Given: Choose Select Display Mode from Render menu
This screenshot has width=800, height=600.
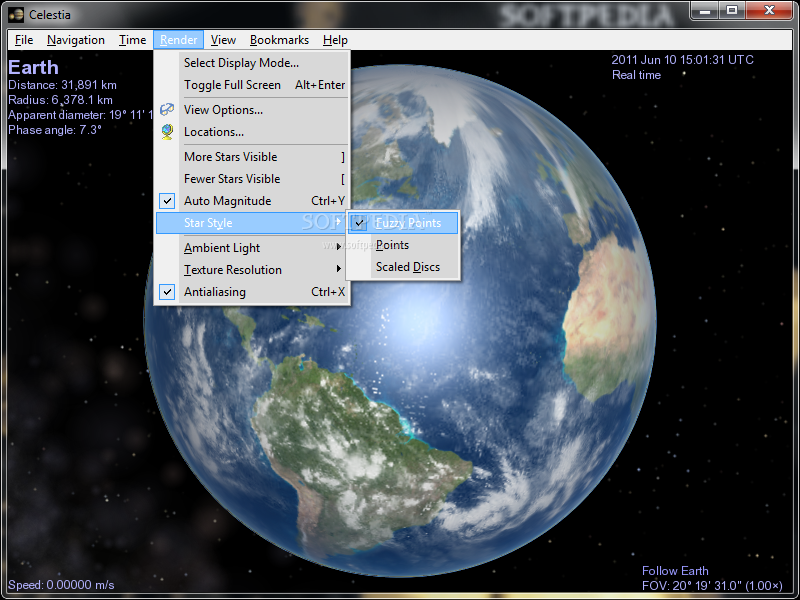Looking at the screenshot, I should pos(252,63).
